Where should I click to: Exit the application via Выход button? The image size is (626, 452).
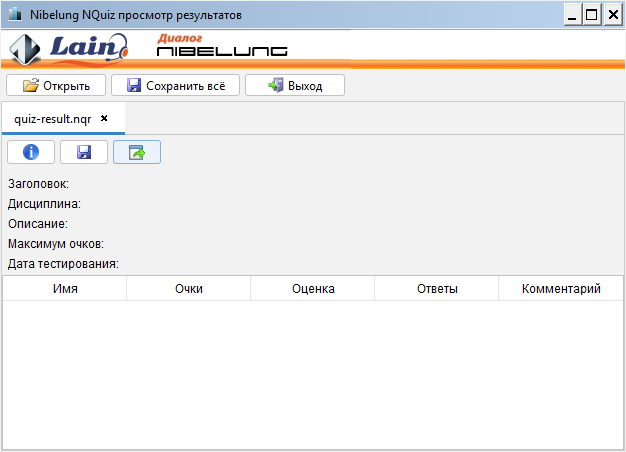coord(295,85)
